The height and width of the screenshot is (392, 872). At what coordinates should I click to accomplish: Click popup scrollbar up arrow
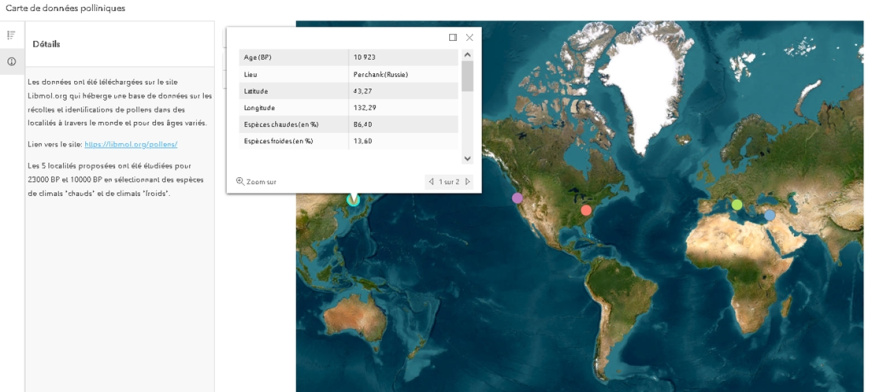click(467, 54)
